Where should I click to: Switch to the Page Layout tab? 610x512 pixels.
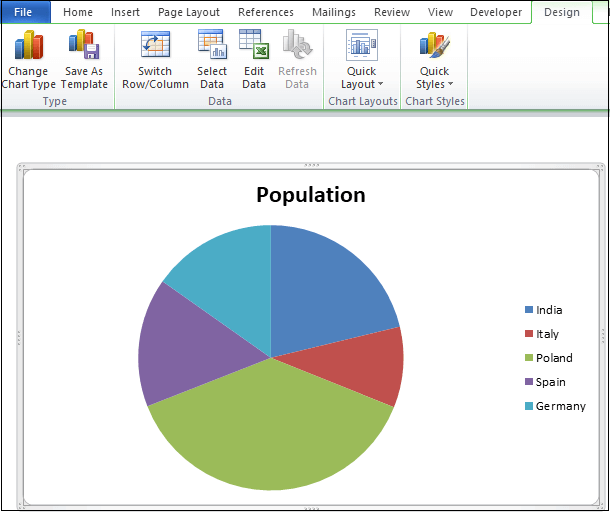click(x=188, y=13)
